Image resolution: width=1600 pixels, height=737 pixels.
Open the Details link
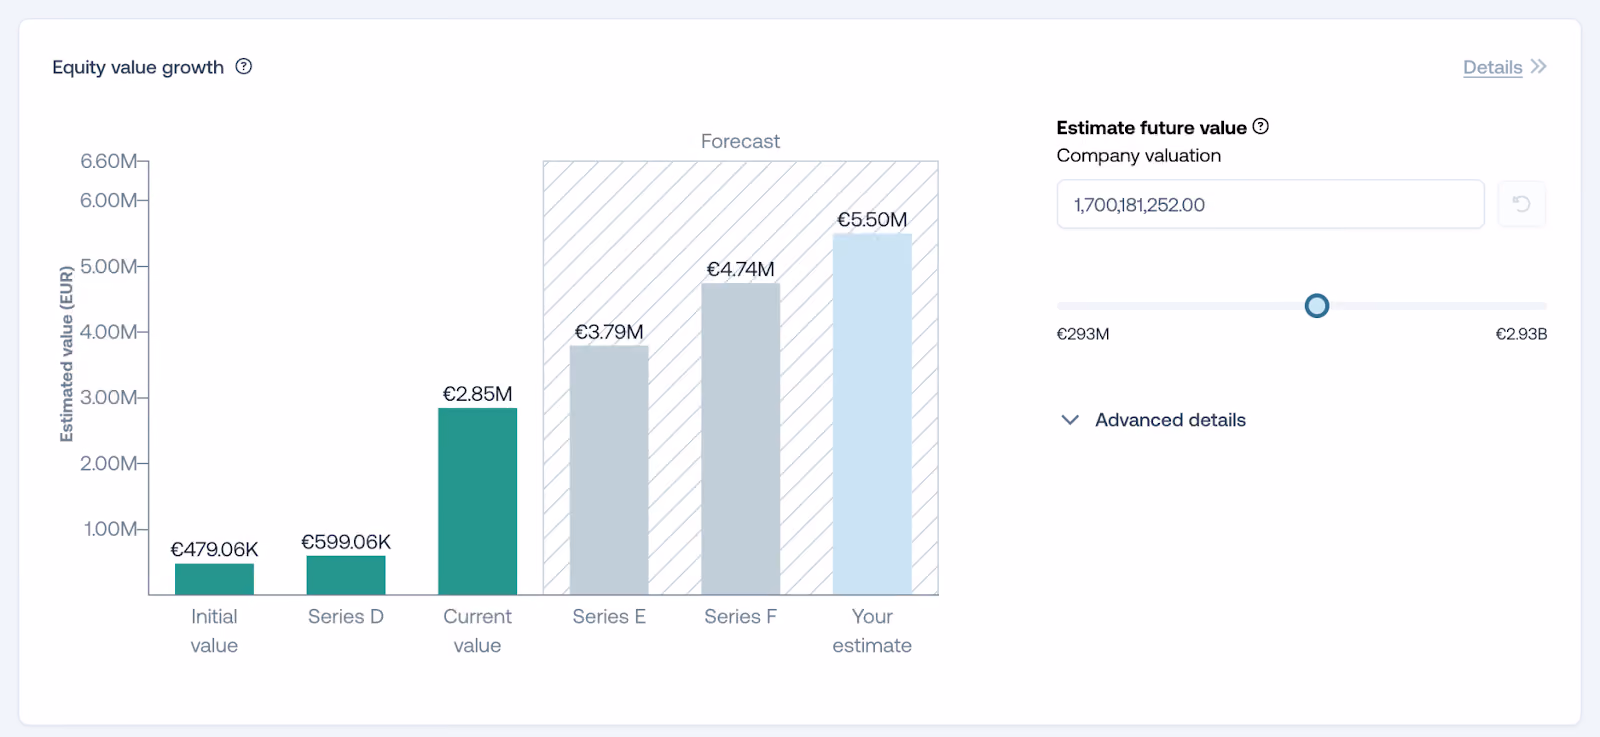pyautogui.click(x=1492, y=67)
